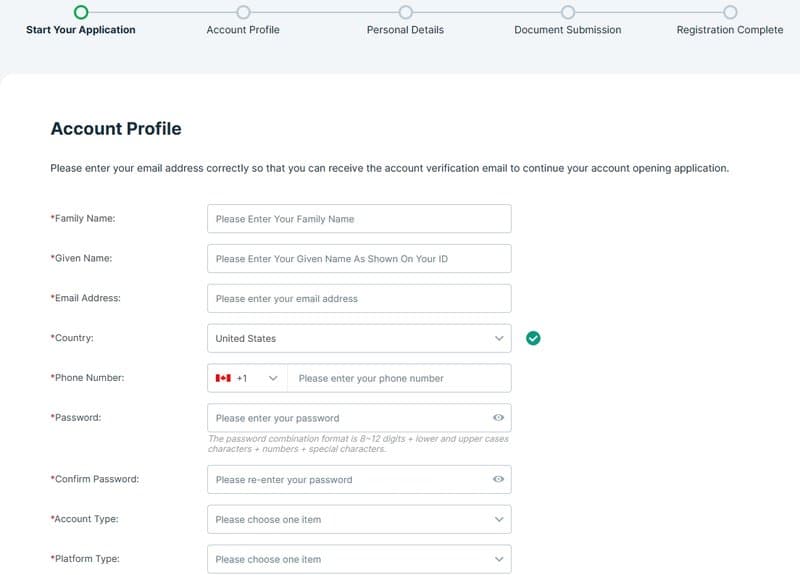Click the Personal Details step circle
Screen dimensions: 800x575
coord(405,12)
